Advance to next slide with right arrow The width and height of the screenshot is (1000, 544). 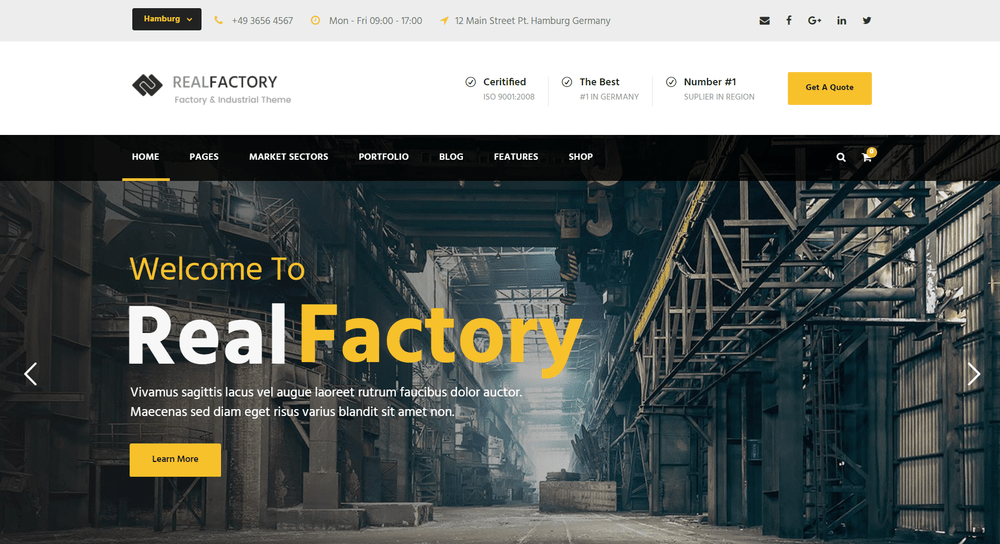click(x=973, y=374)
